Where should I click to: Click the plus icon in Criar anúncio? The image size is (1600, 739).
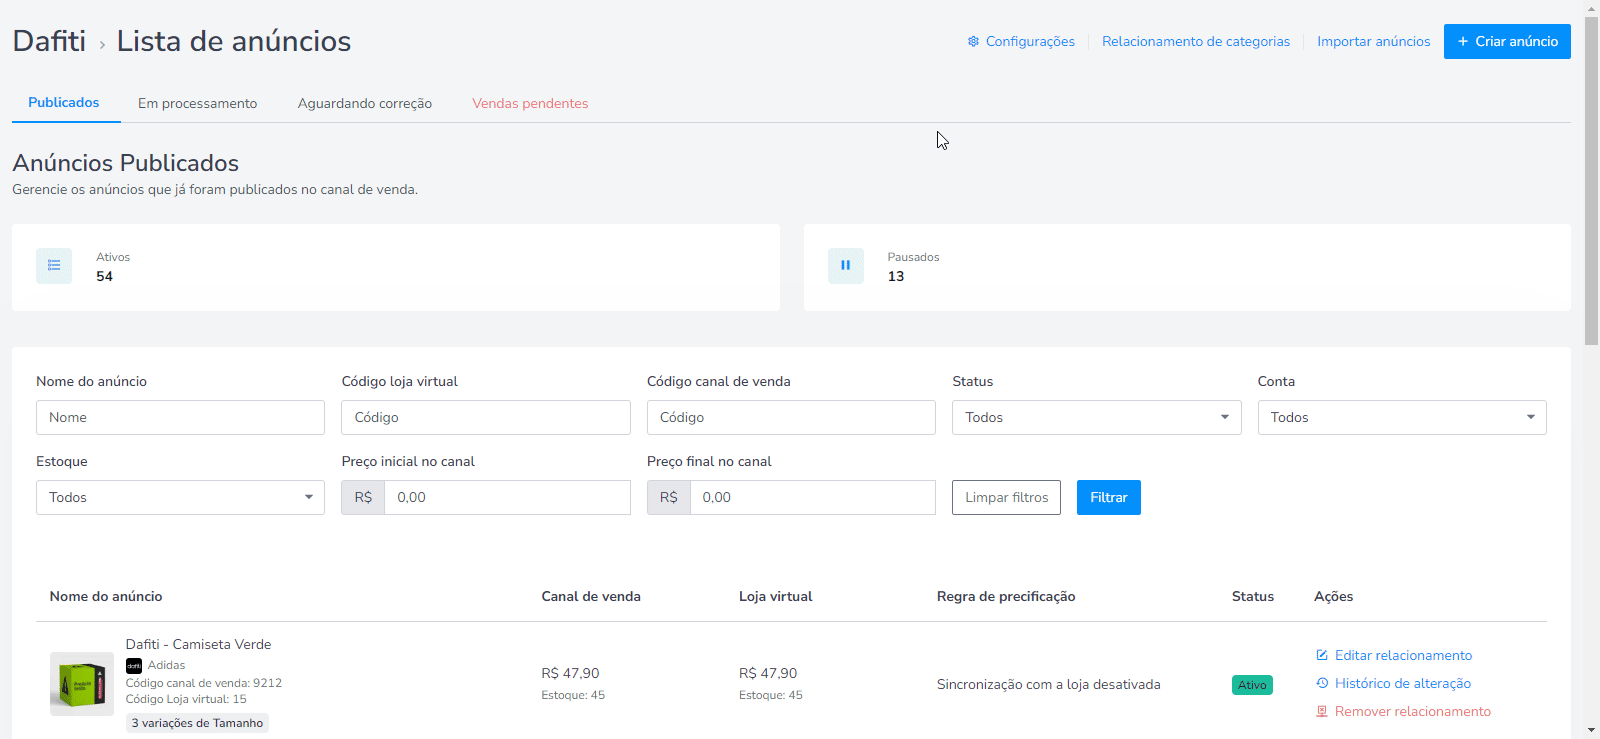pyautogui.click(x=1463, y=41)
